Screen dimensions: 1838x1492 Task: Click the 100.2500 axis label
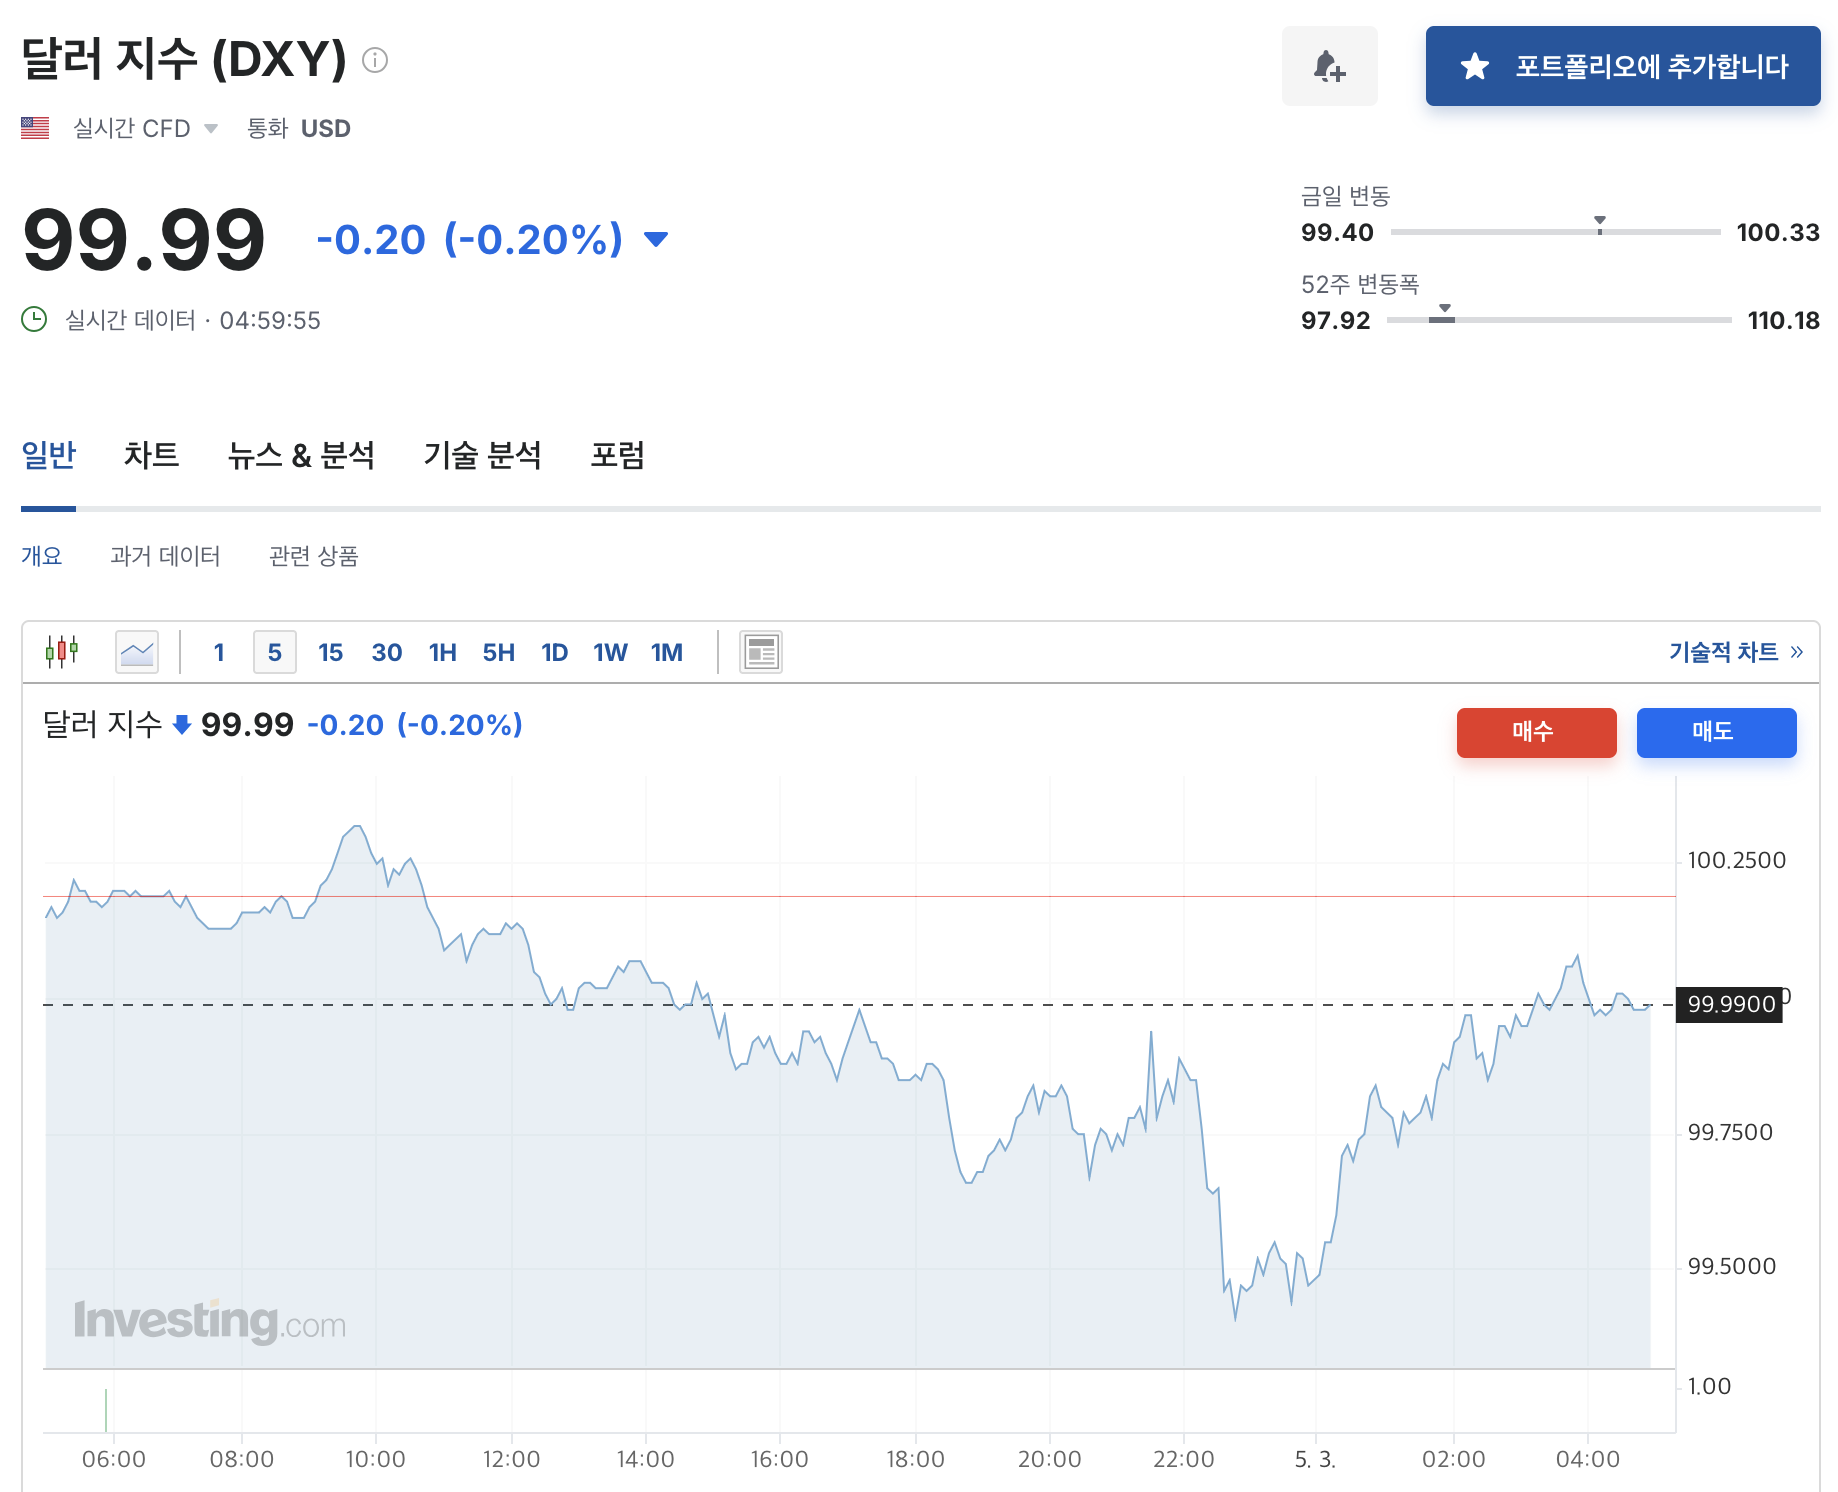pyautogui.click(x=1737, y=860)
